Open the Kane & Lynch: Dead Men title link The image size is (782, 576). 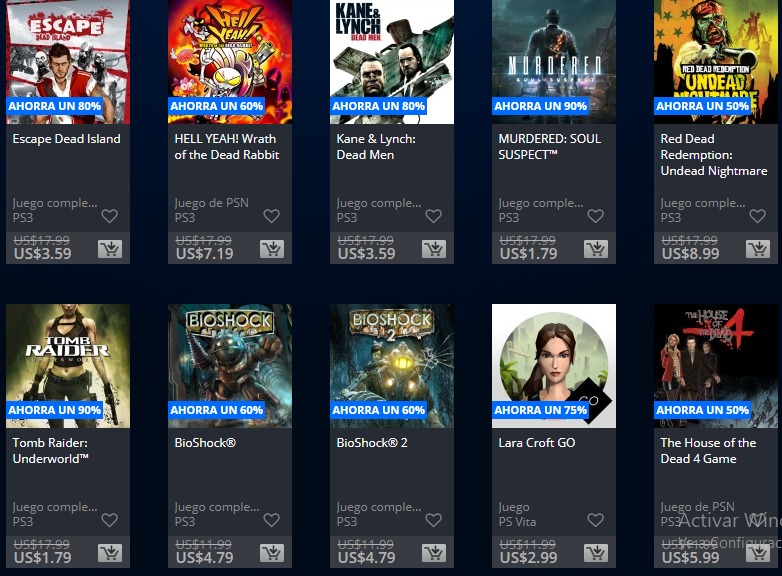pyautogui.click(x=376, y=147)
